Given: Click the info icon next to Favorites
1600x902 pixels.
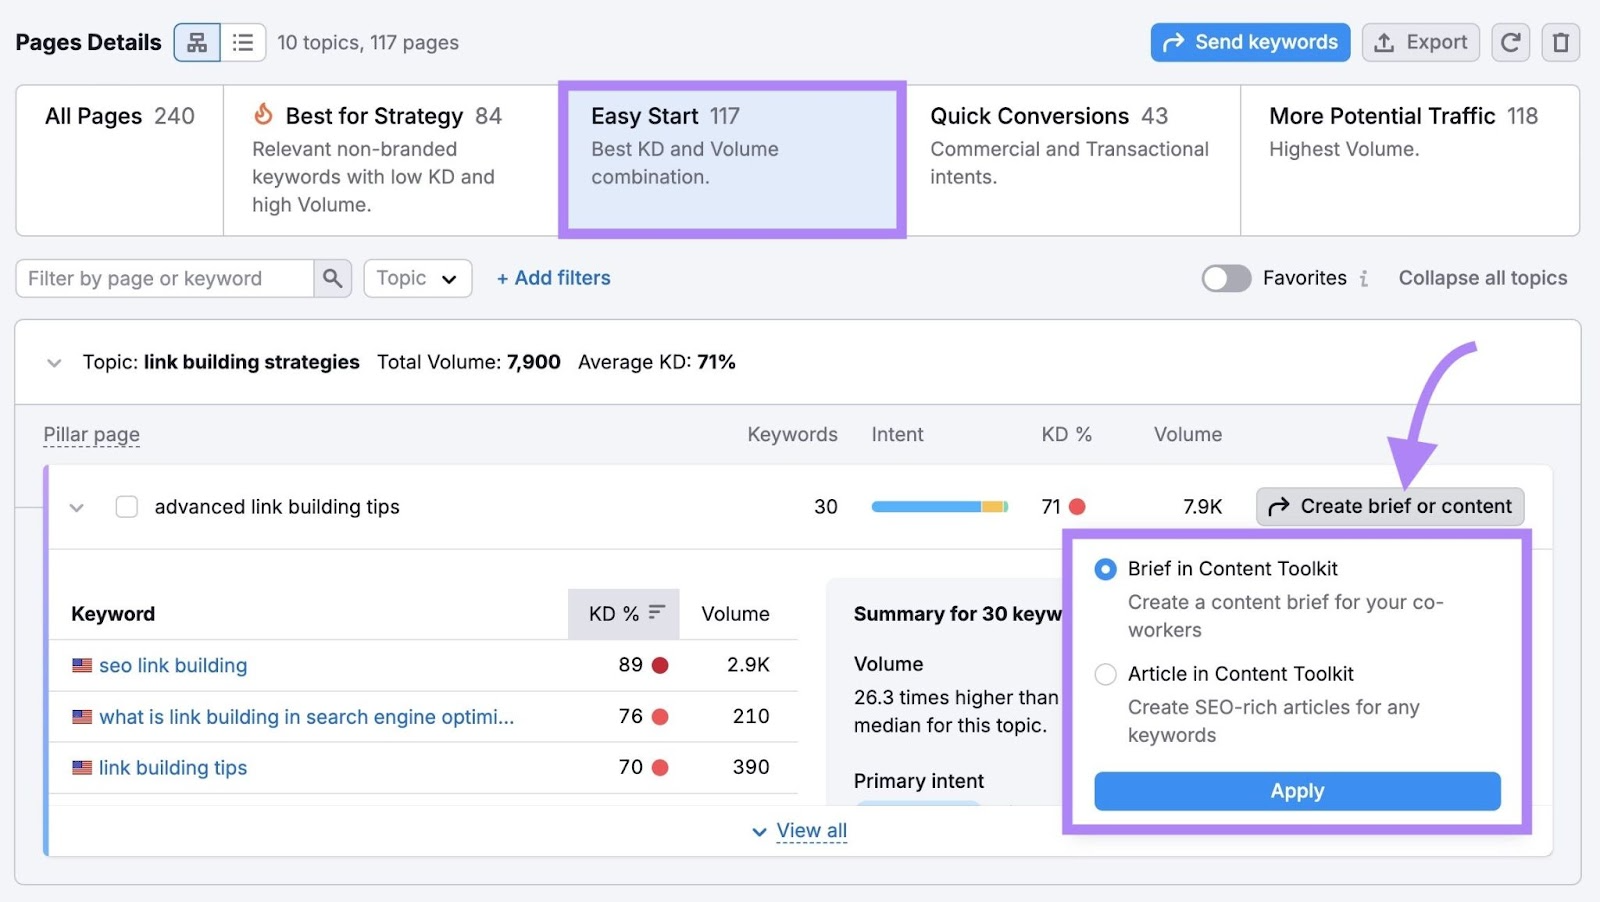Looking at the screenshot, I should pos(1363,279).
